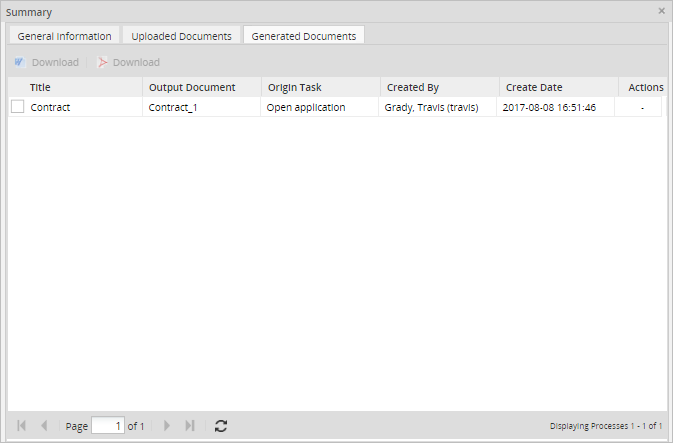Click the Word document Download button
673x443 pixels.
coord(46,62)
